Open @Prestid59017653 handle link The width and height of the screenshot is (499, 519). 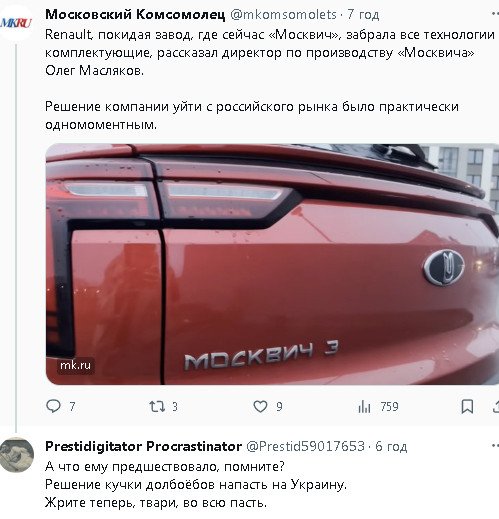[305, 446]
